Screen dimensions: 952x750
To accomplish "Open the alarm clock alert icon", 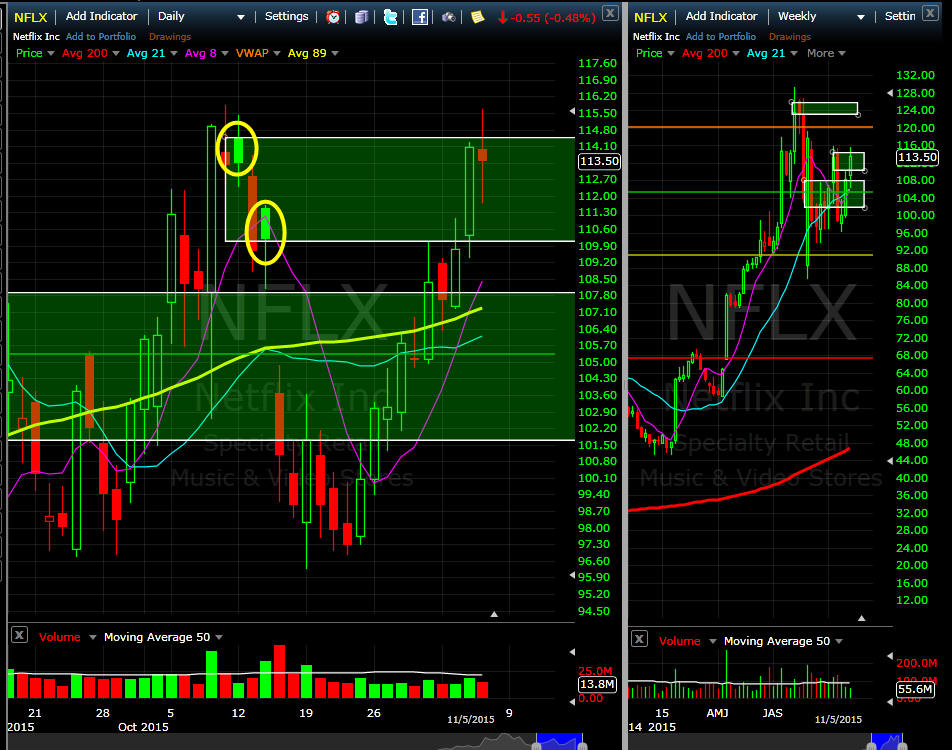I will click(333, 17).
